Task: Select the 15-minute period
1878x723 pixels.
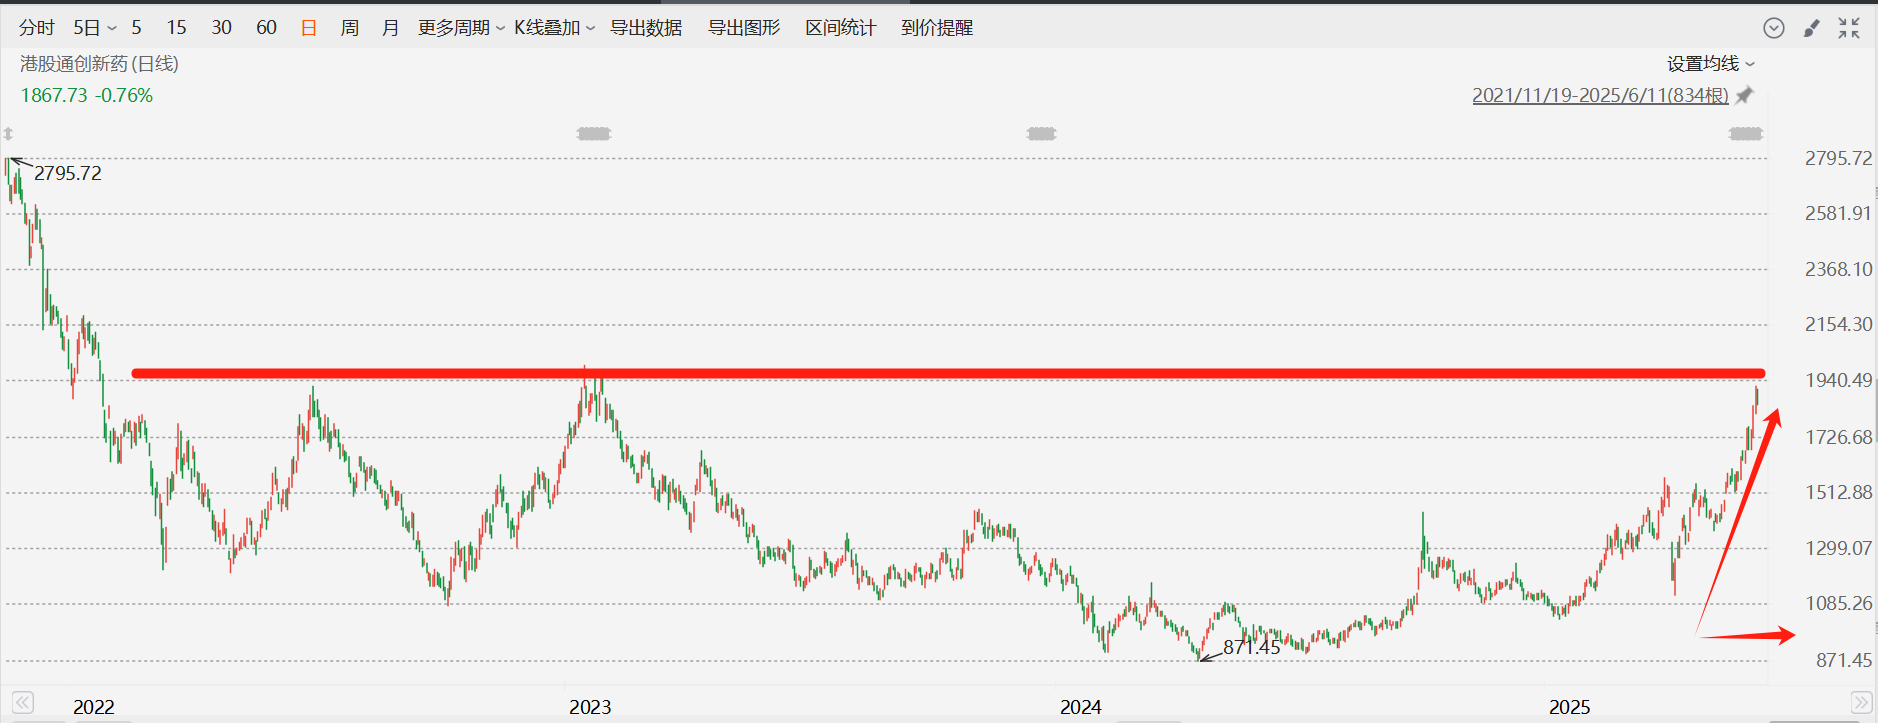Action: coord(177,28)
